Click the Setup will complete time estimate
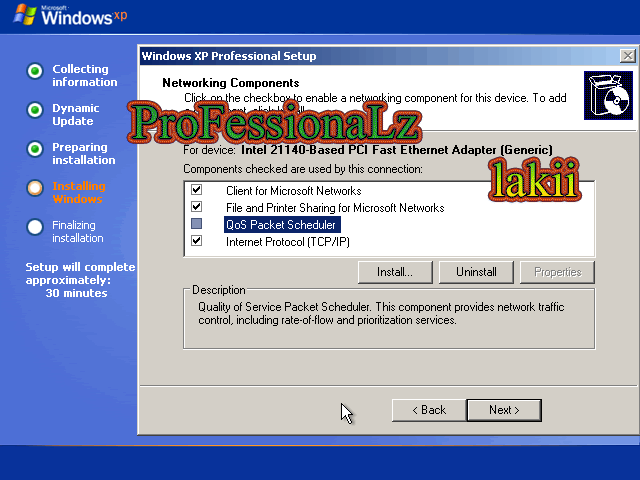The width and height of the screenshot is (640, 480). point(80,280)
